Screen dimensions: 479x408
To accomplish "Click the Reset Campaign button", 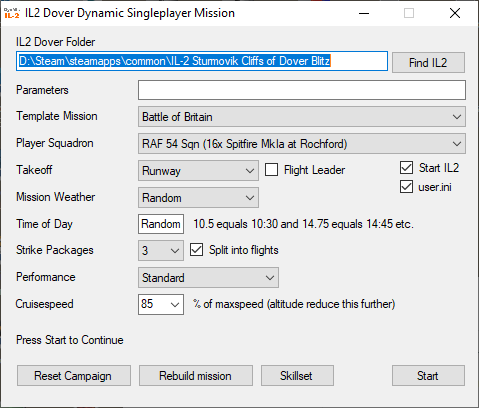I will (x=74, y=376).
